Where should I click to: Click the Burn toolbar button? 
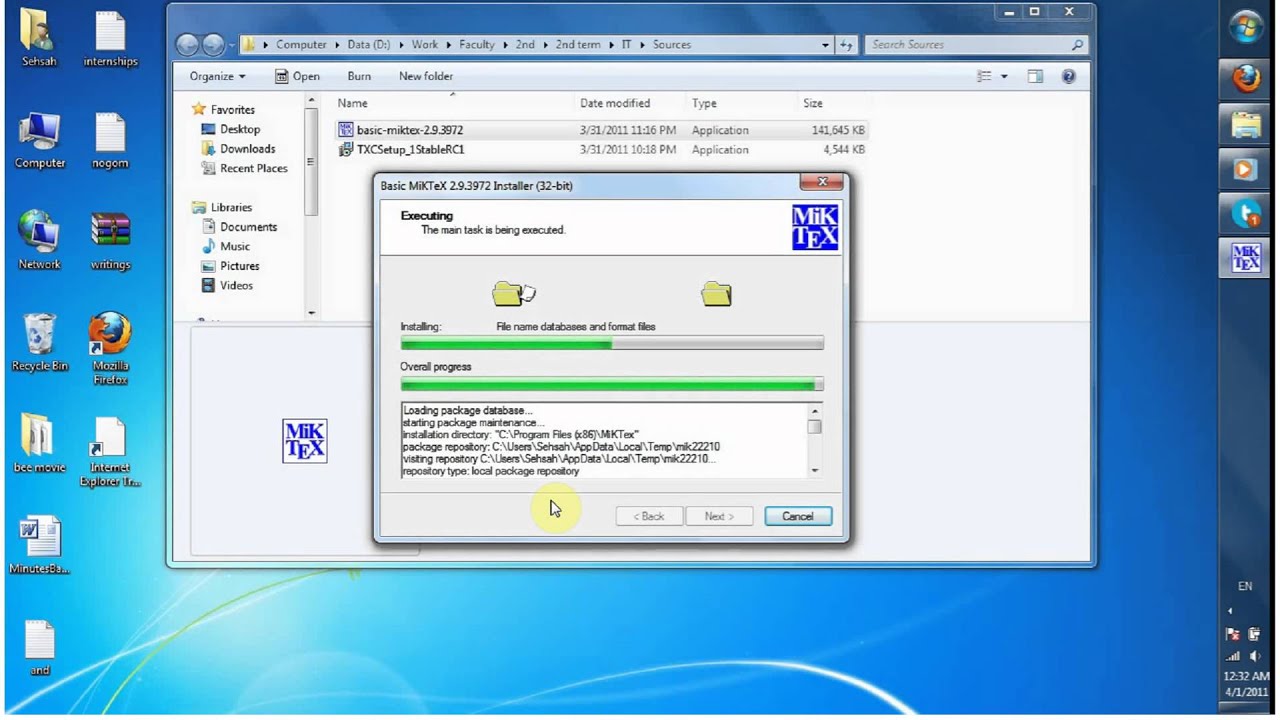[x=359, y=76]
